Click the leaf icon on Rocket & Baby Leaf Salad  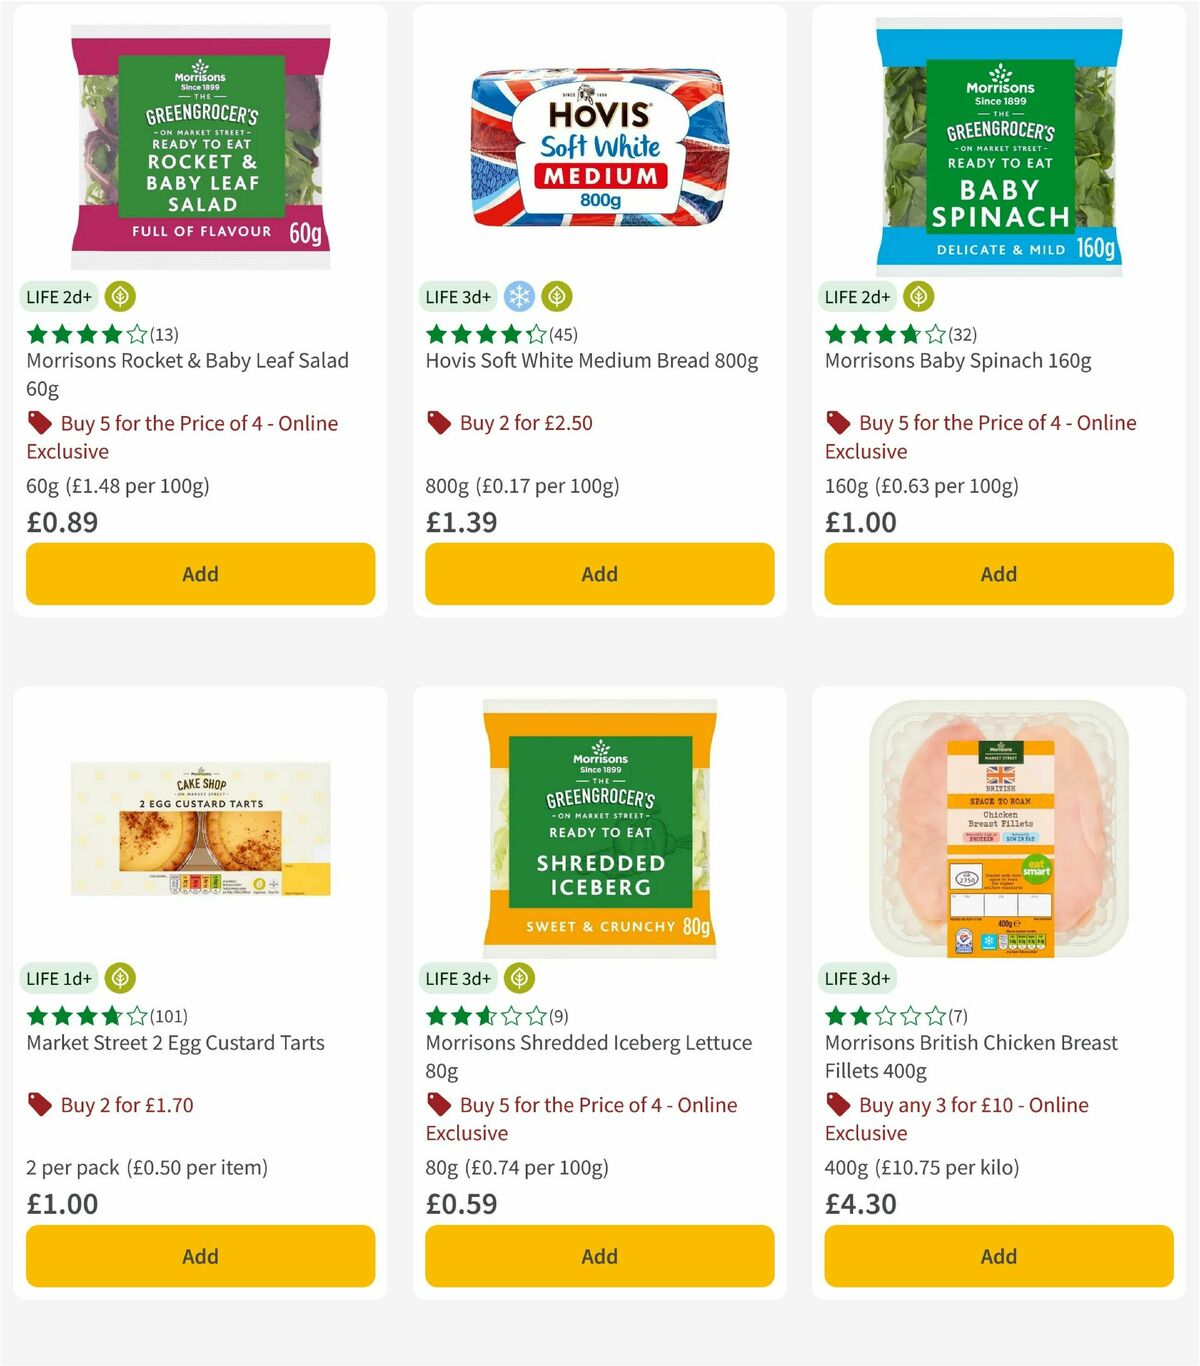click(119, 297)
